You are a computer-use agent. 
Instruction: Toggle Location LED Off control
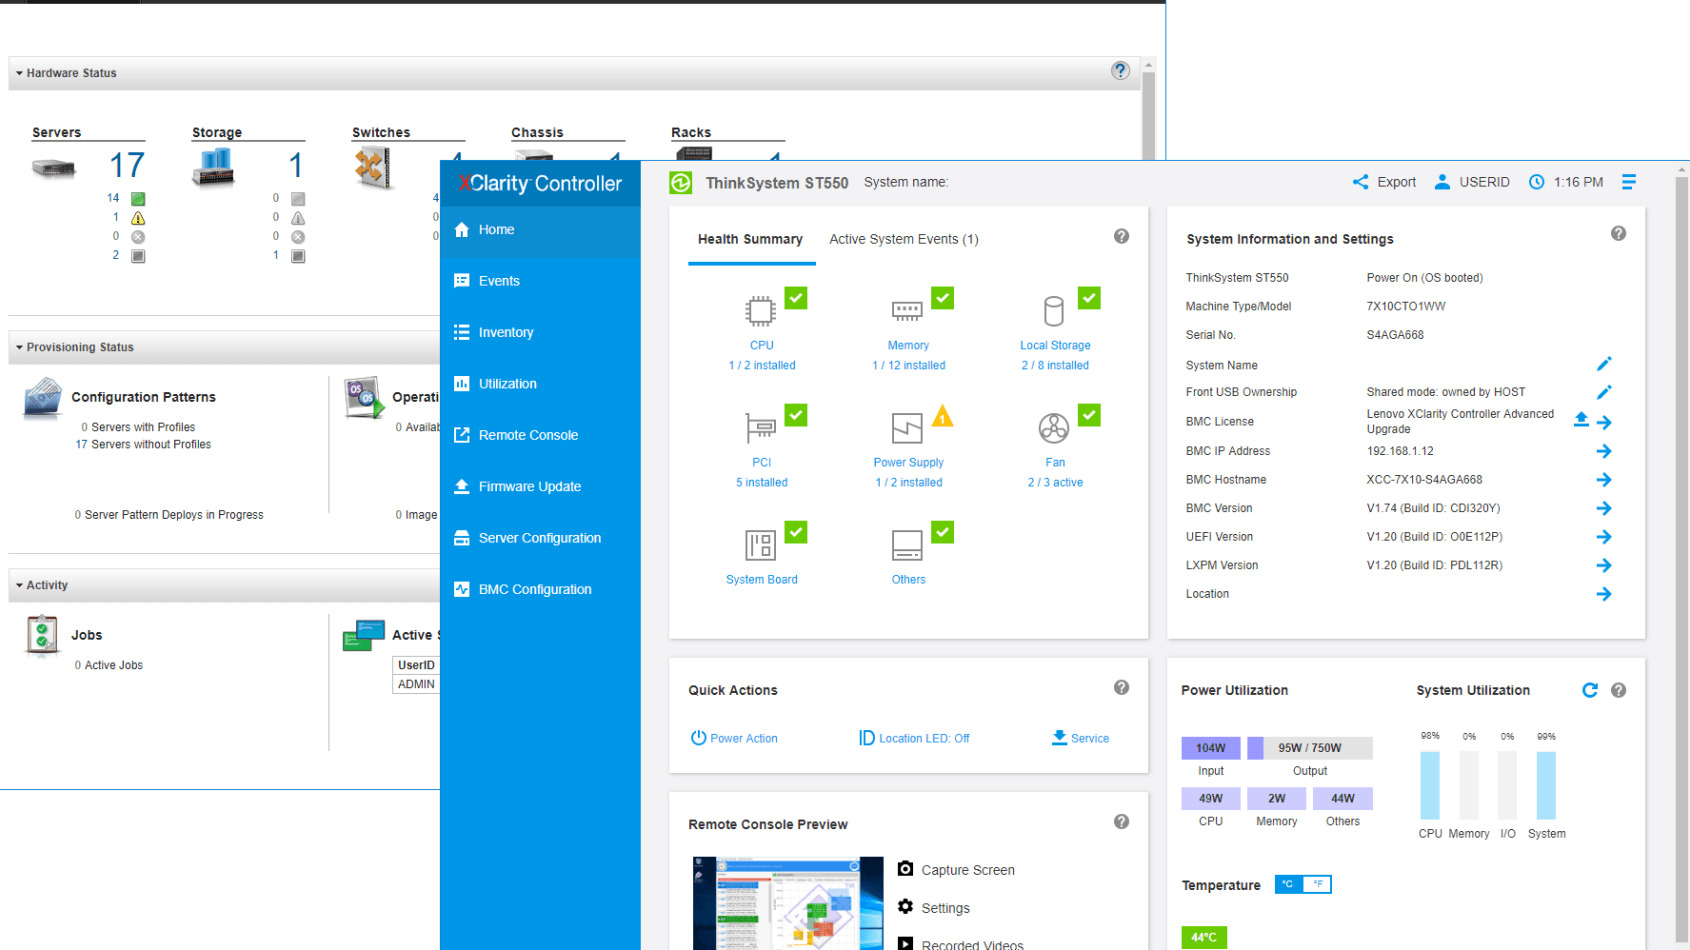[x=914, y=738]
